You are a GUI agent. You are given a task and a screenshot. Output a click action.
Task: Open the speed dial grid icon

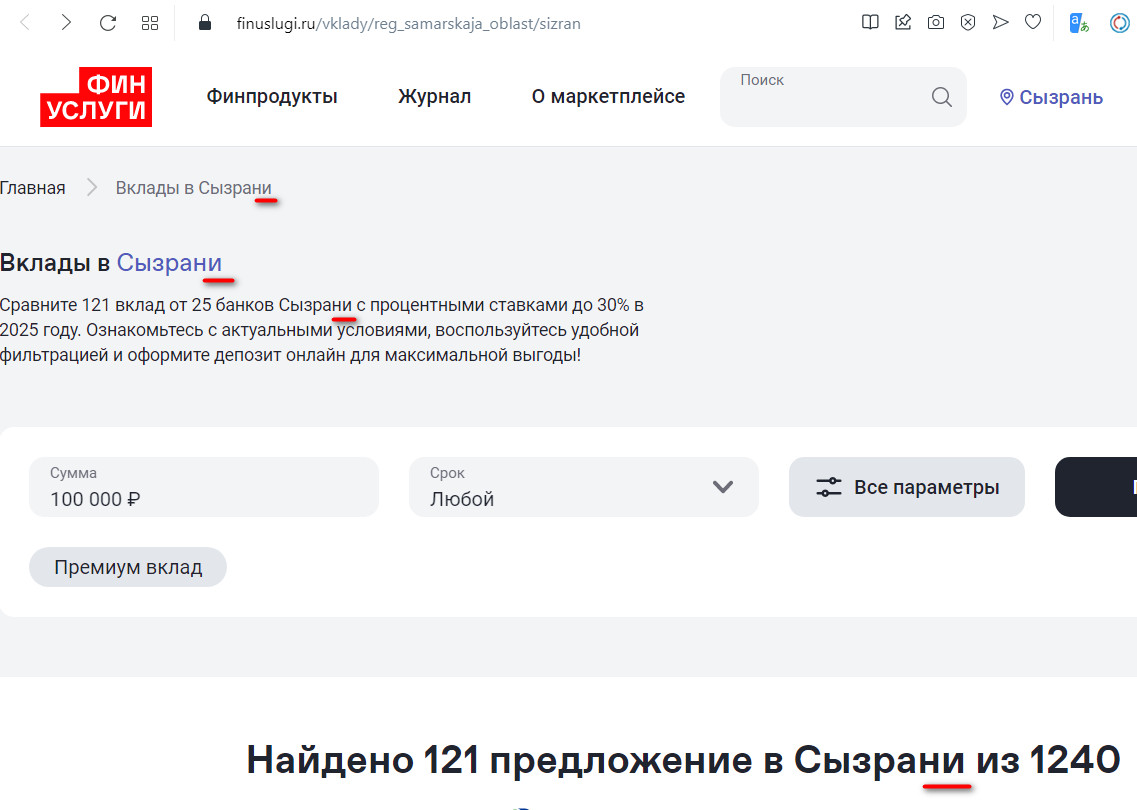pos(150,22)
